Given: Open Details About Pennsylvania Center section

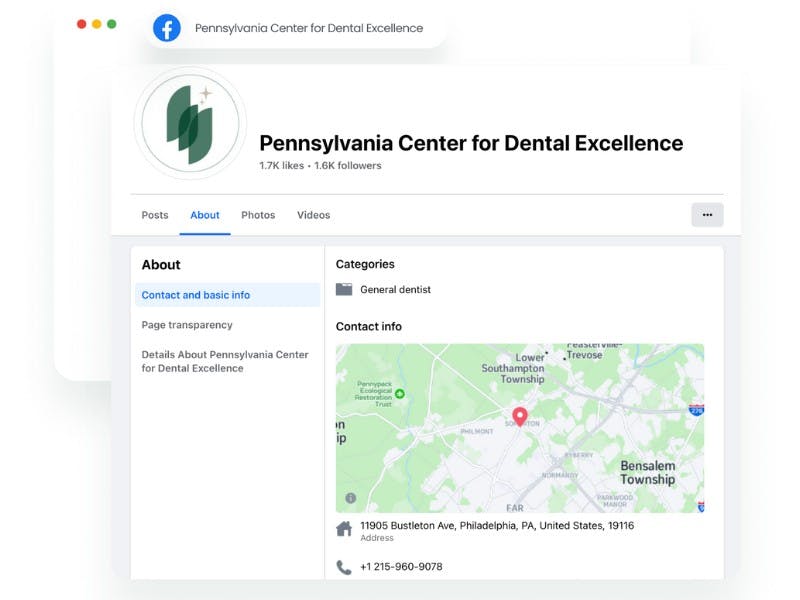Looking at the screenshot, I should pos(225,361).
